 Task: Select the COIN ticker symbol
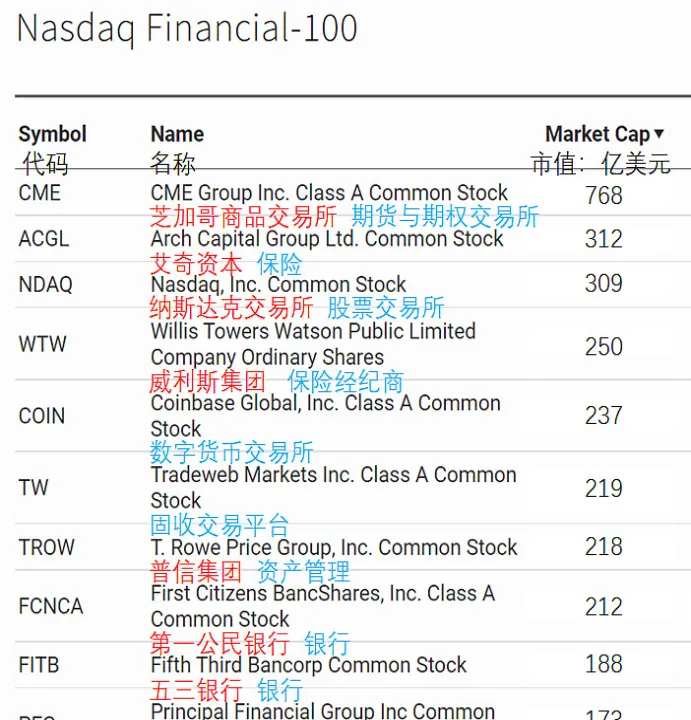click(41, 416)
